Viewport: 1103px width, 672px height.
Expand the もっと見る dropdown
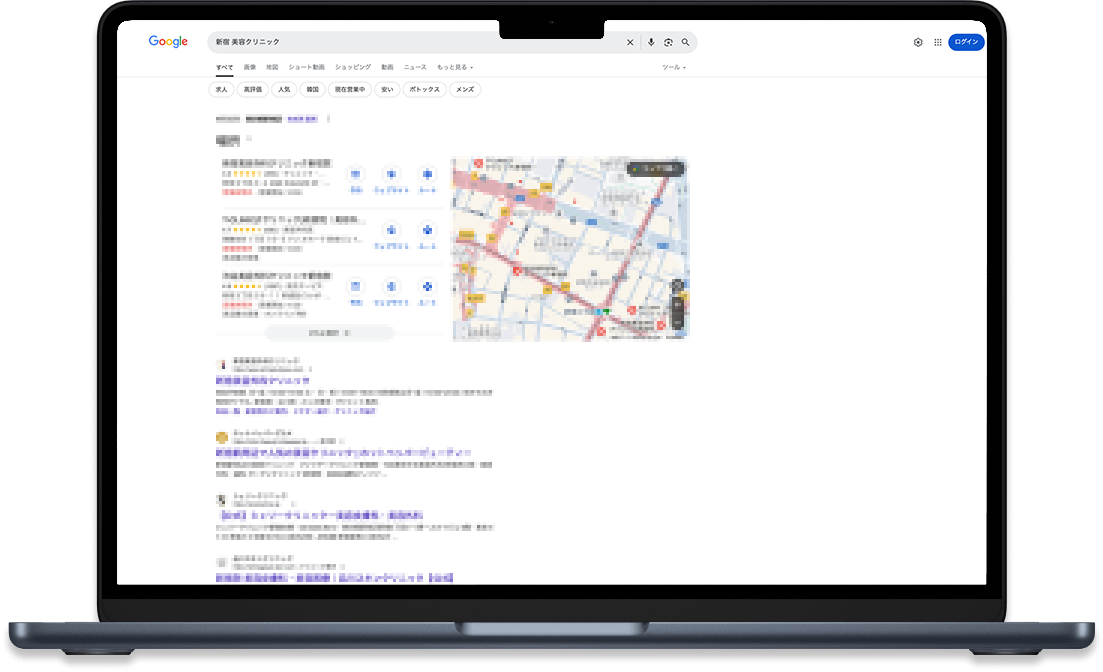click(455, 67)
